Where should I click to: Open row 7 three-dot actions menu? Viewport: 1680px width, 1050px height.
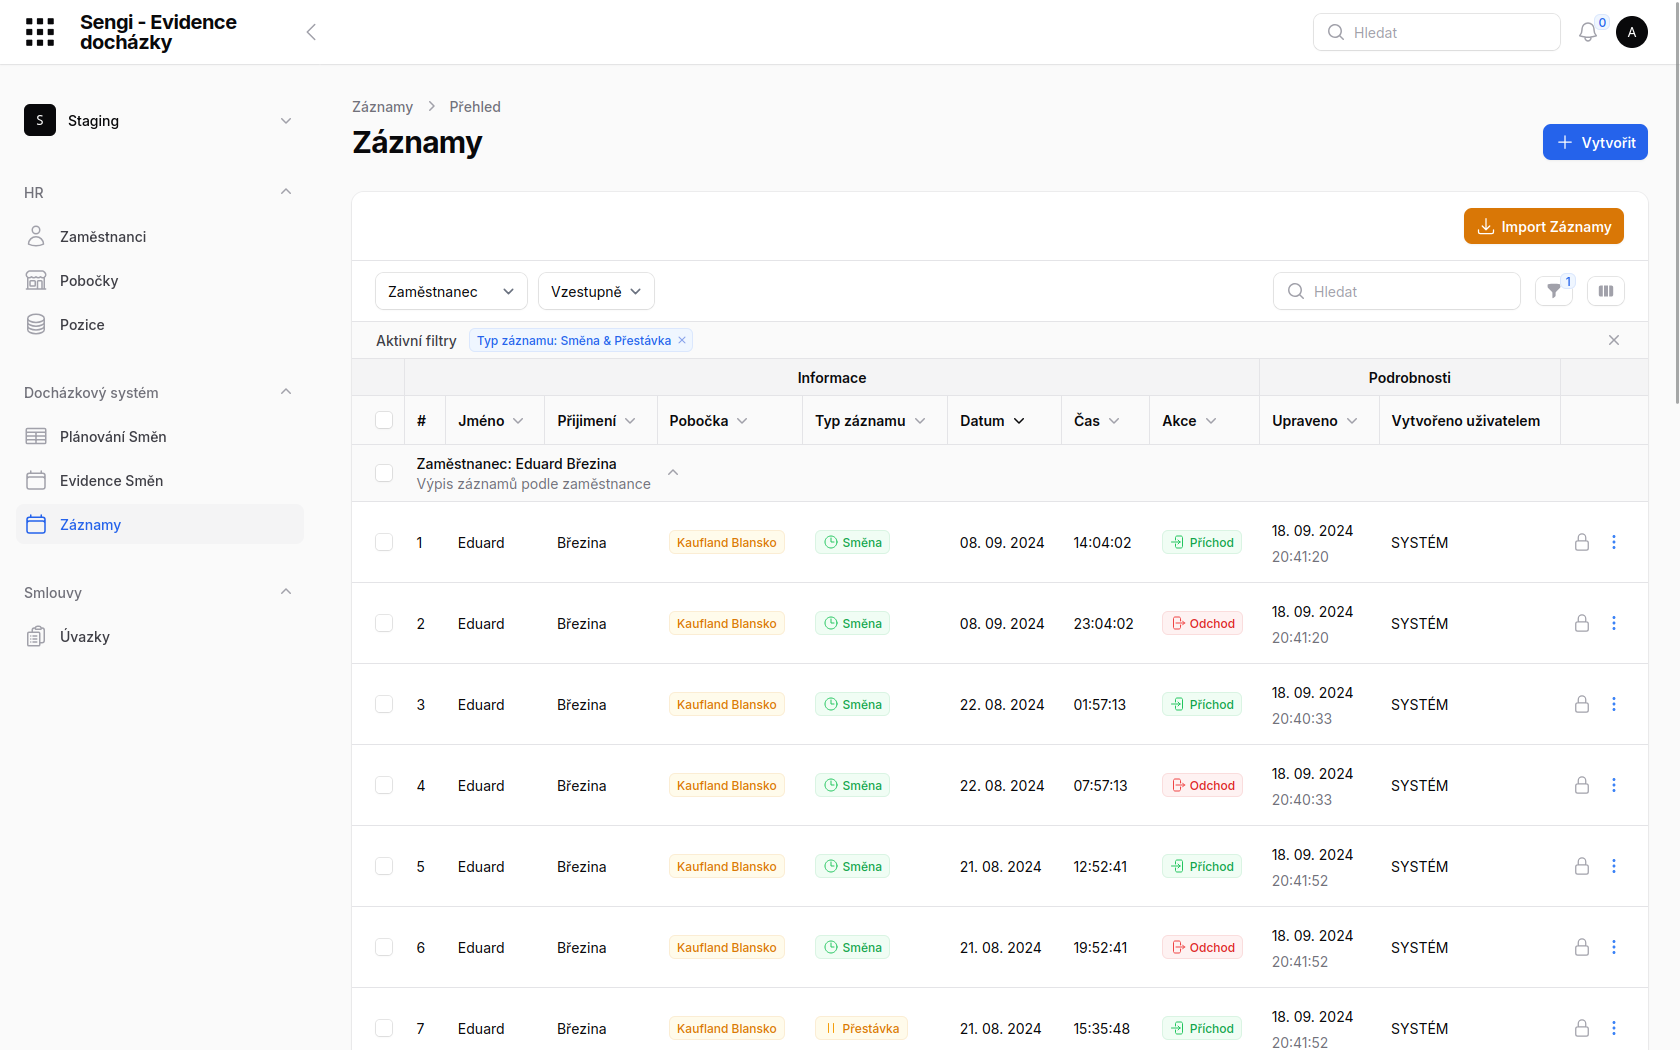click(x=1613, y=1028)
